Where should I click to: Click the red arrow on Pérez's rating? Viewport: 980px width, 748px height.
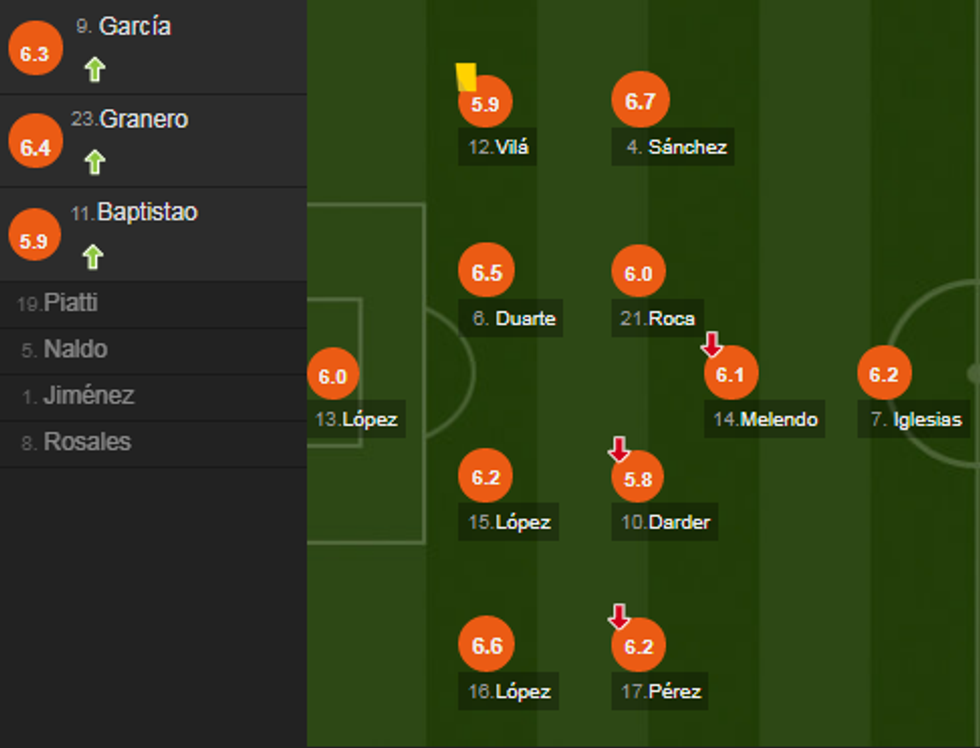point(619,617)
